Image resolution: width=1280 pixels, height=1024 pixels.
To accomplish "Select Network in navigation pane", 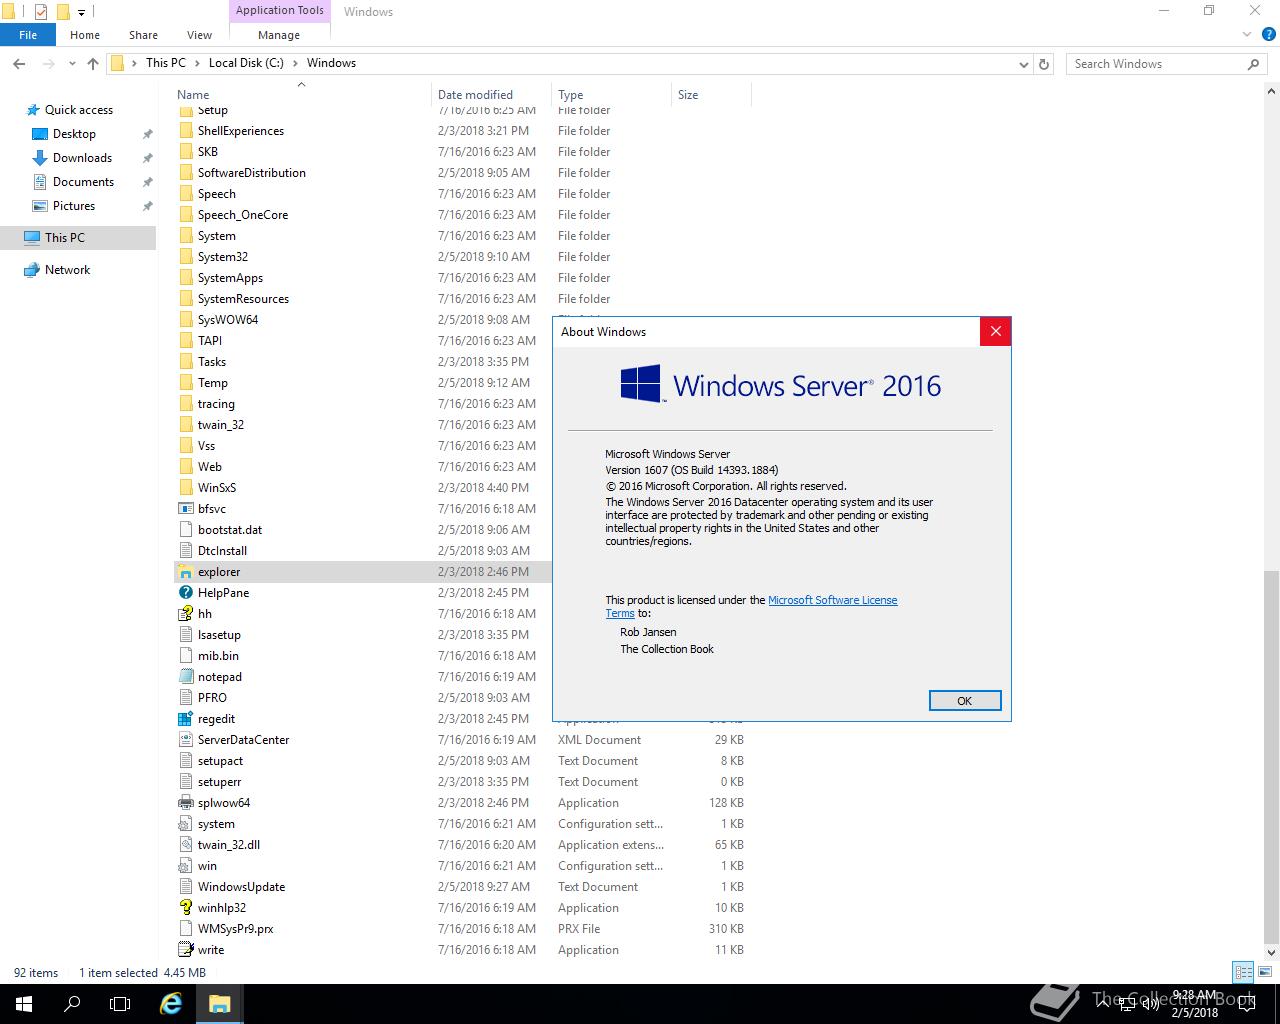I will (x=67, y=270).
